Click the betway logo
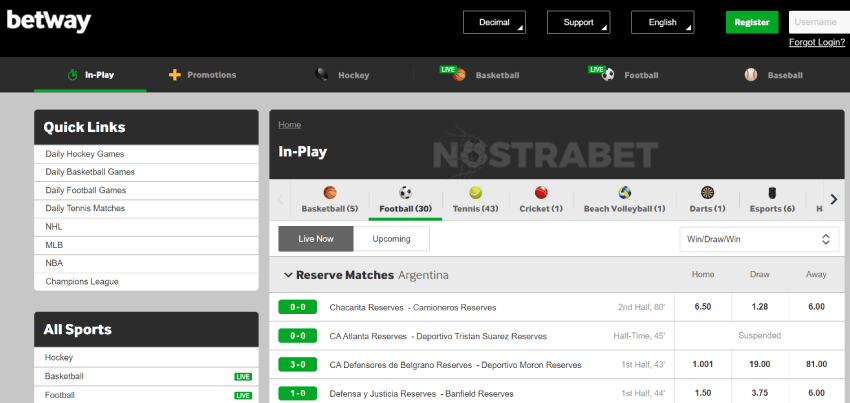 click(49, 22)
